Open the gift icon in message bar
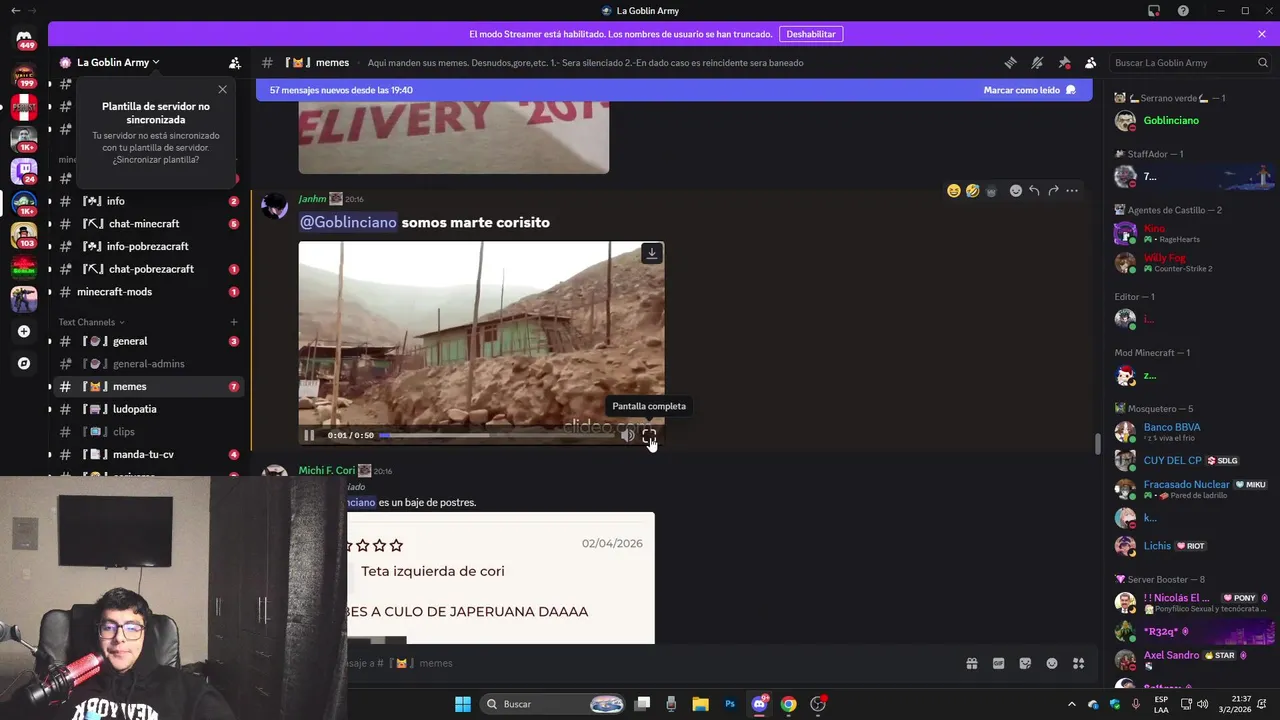The width and height of the screenshot is (1280, 720). (x=971, y=663)
